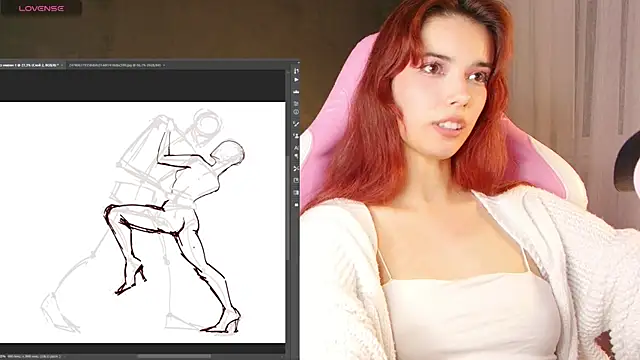640x360 pixels.
Task: Expand the collapsed panel dock with top arrows
Action: coord(298,62)
